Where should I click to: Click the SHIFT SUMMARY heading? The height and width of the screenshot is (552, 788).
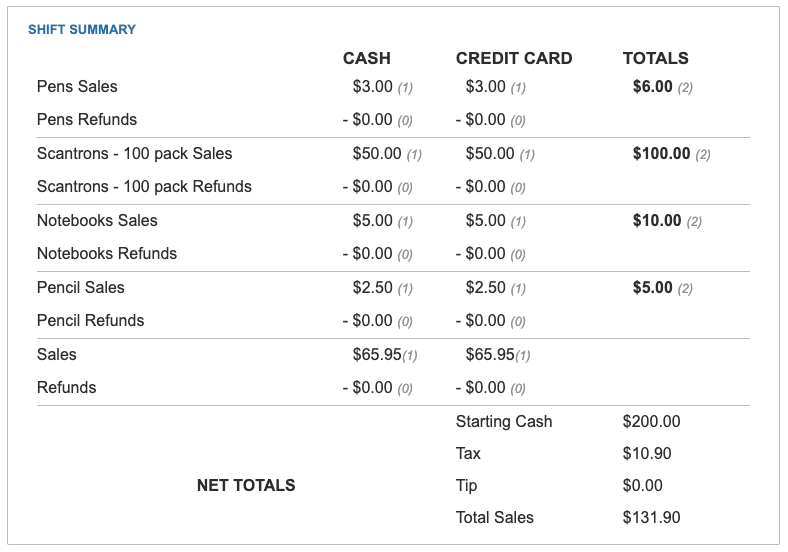[82, 30]
